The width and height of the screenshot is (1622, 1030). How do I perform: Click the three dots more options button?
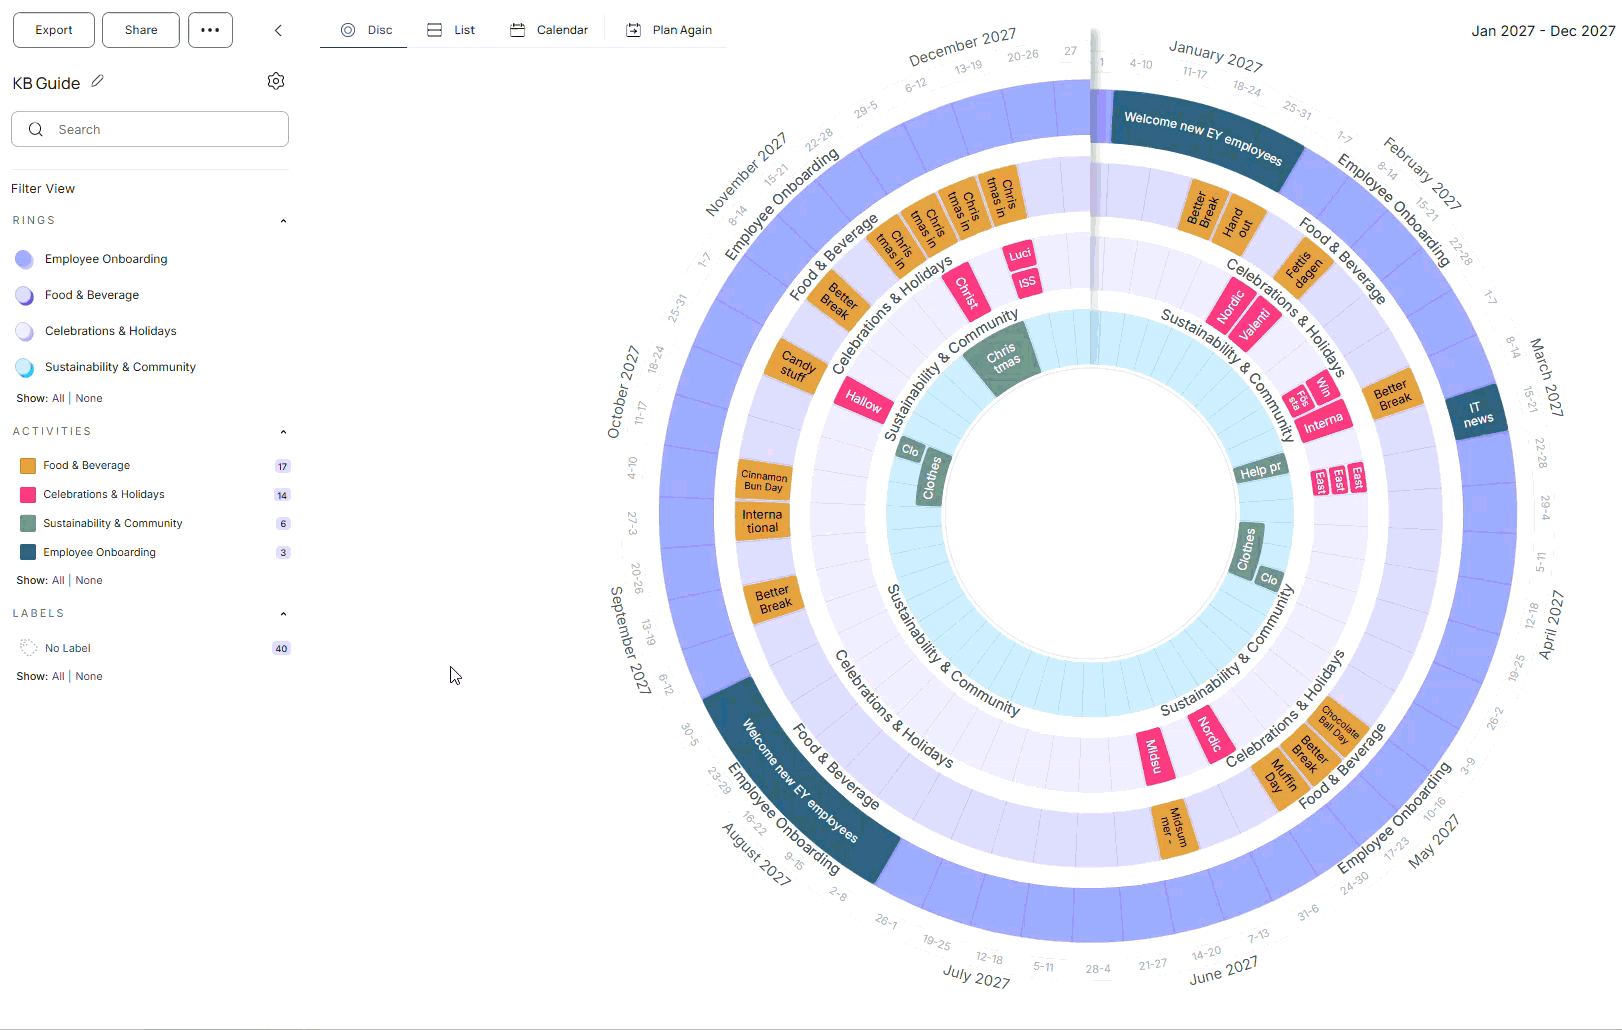[x=210, y=30]
